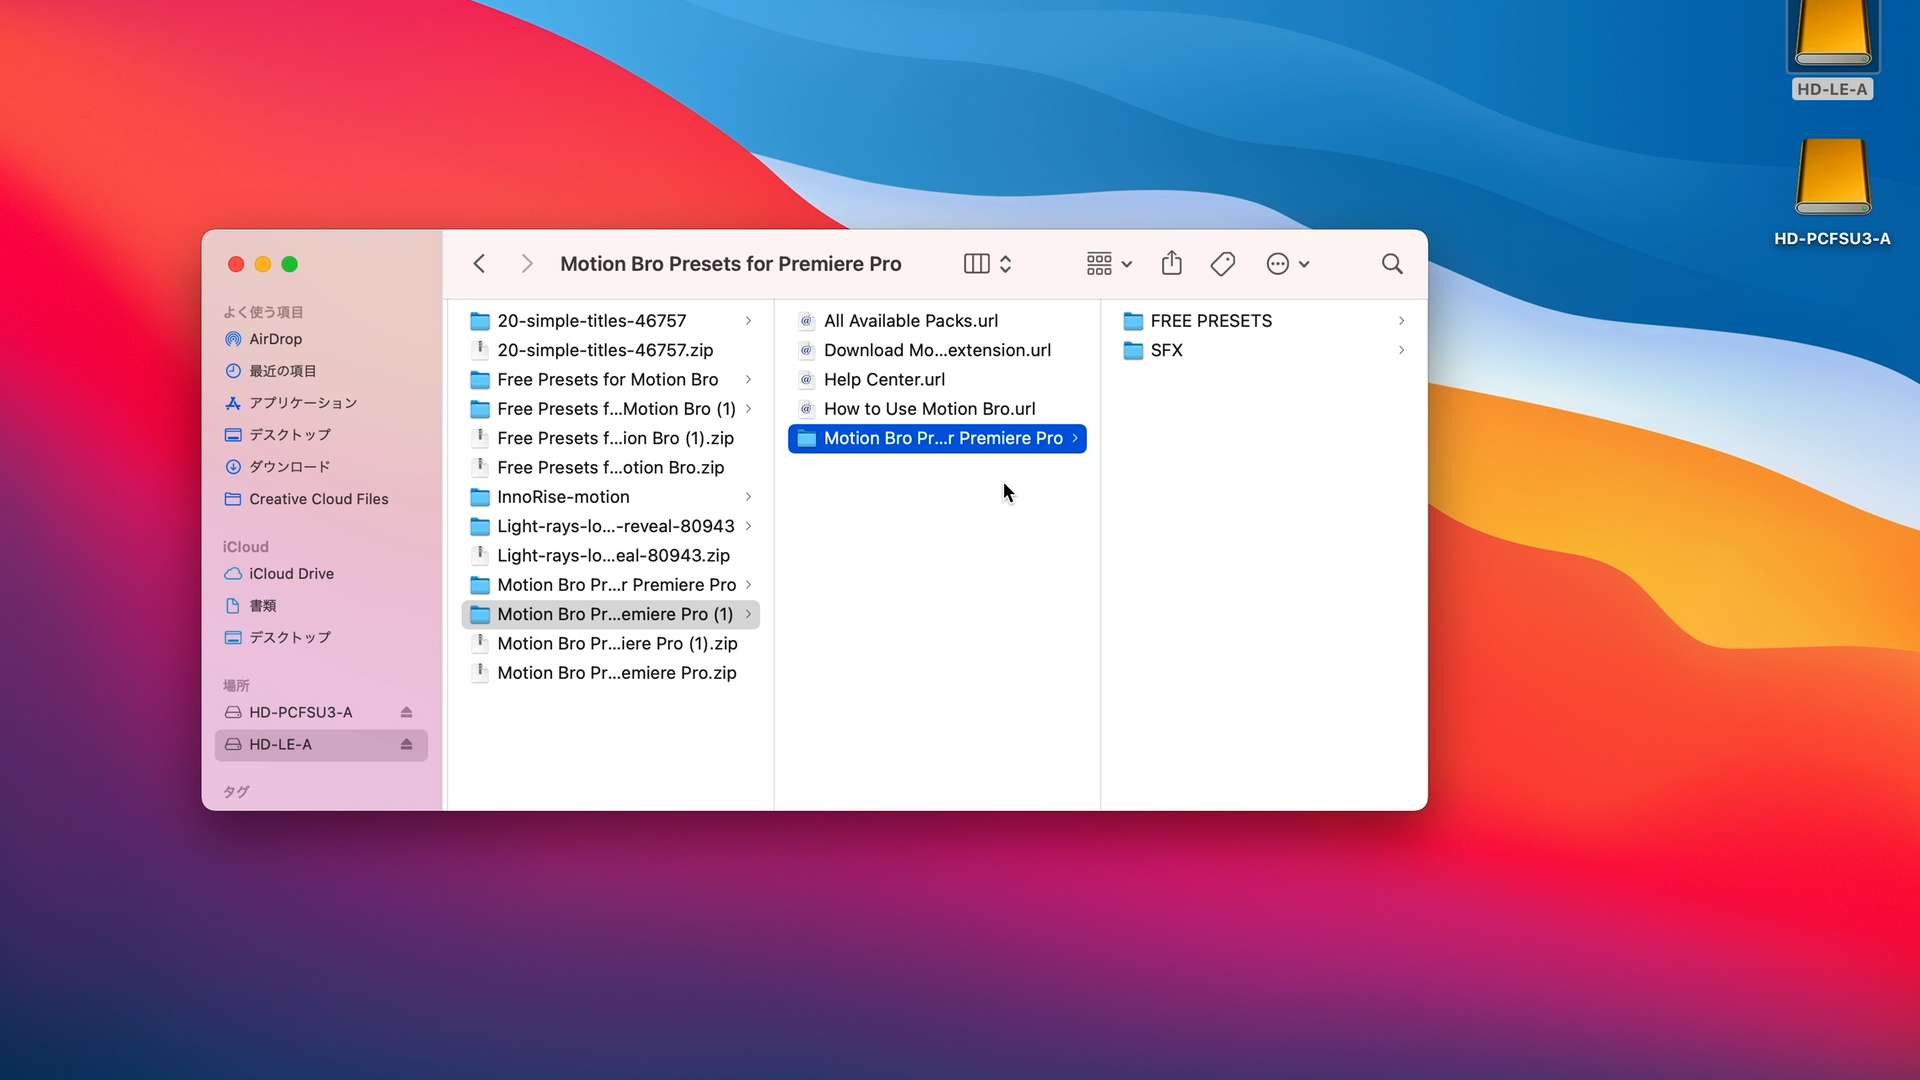
Task: Select Free Presets f...Motion Bro (1) folder
Action: pyautogui.click(x=610, y=409)
